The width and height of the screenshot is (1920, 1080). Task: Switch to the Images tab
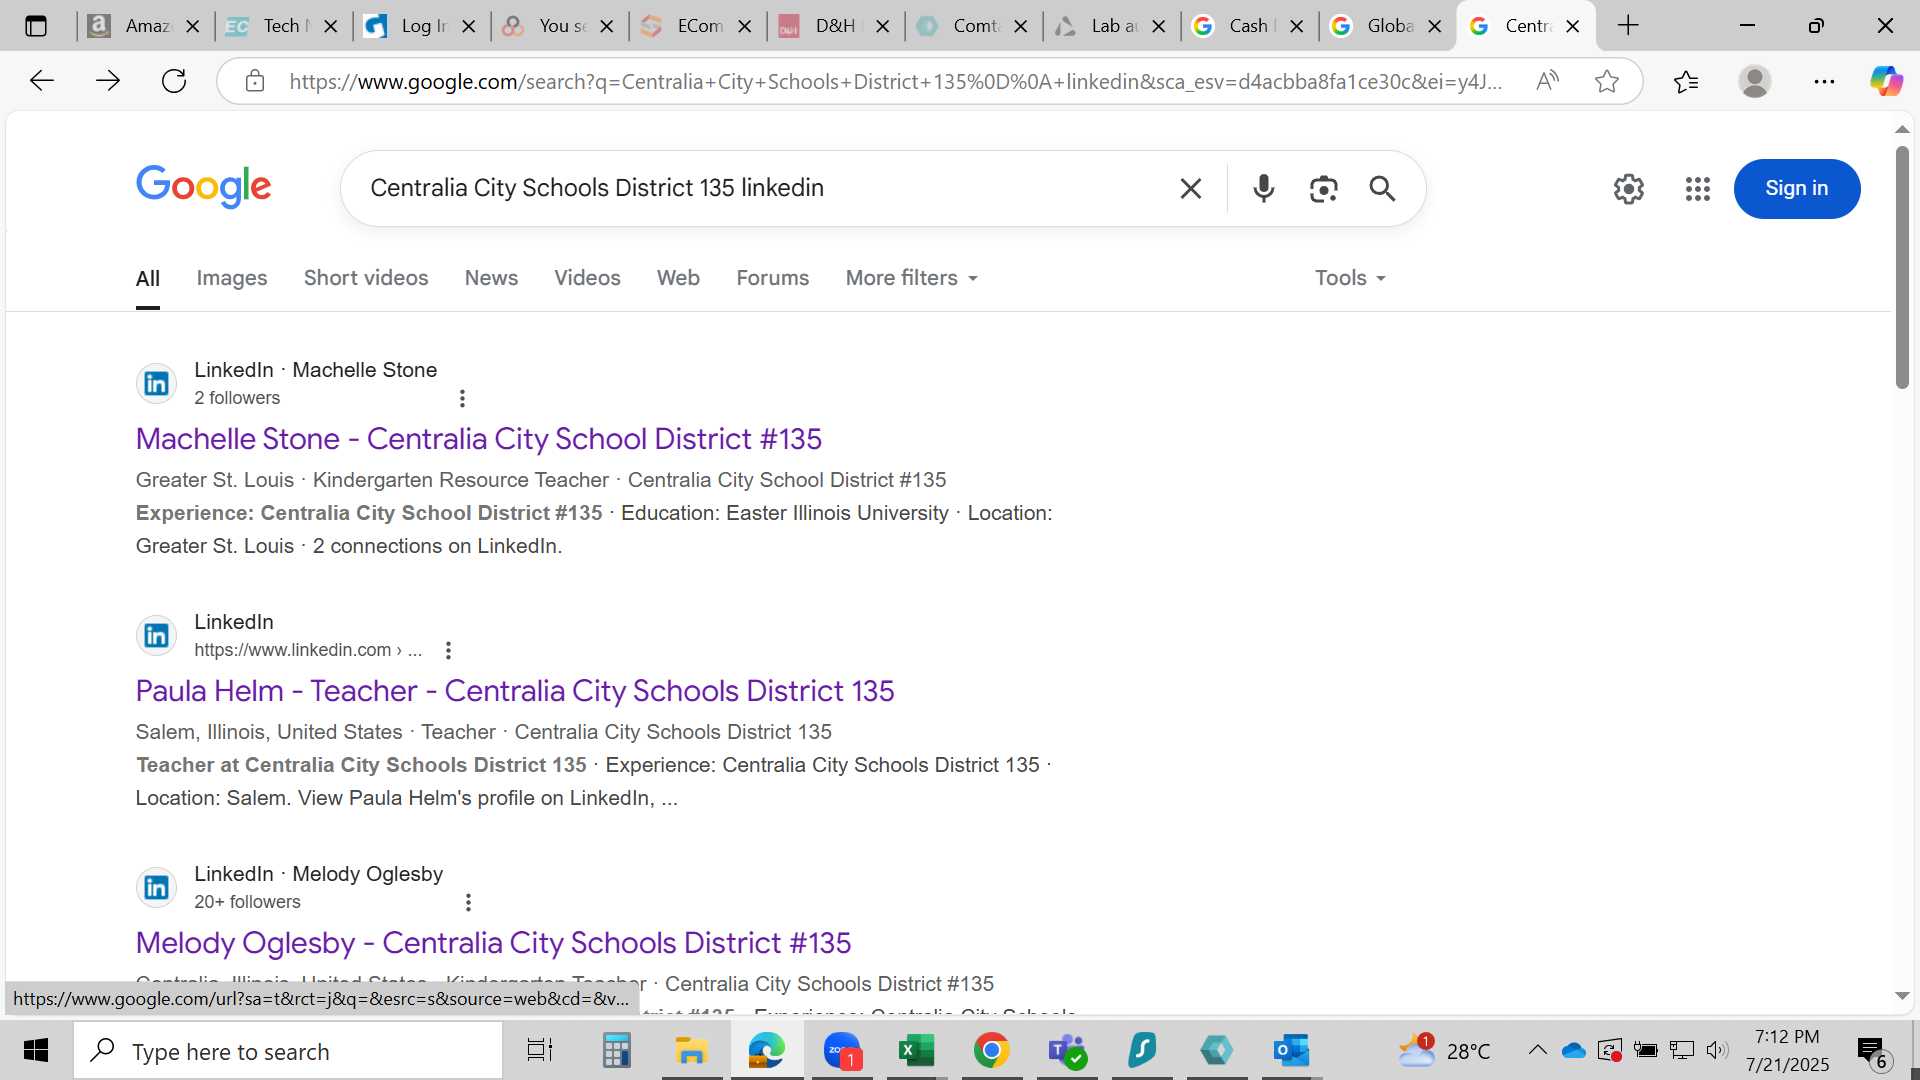[232, 278]
